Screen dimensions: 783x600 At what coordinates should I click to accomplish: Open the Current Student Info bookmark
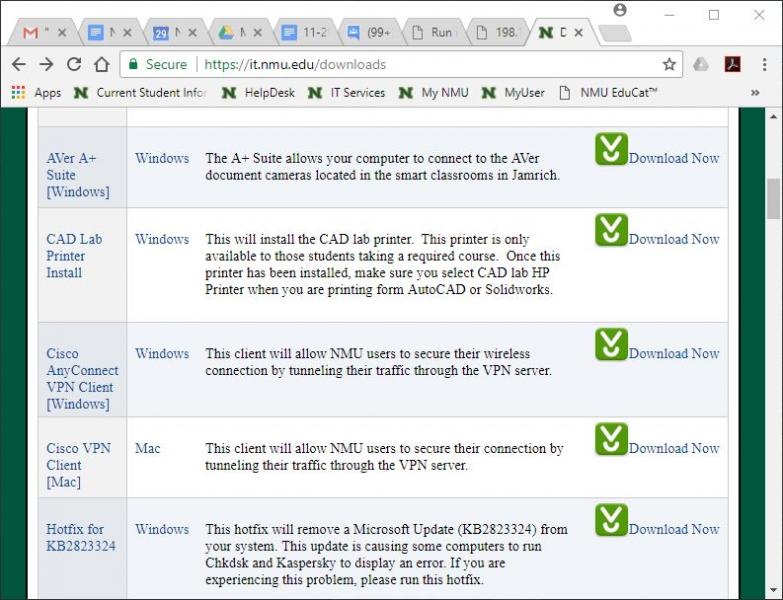(x=140, y=92)
